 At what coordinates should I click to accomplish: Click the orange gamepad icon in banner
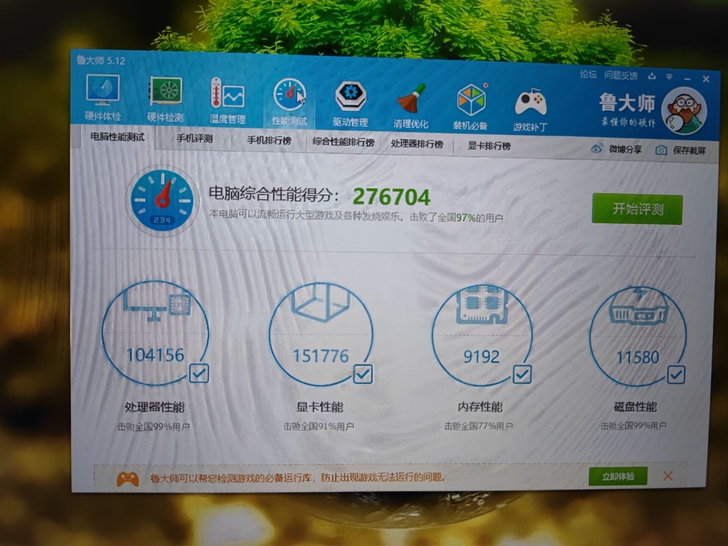(x=128, y=479)
